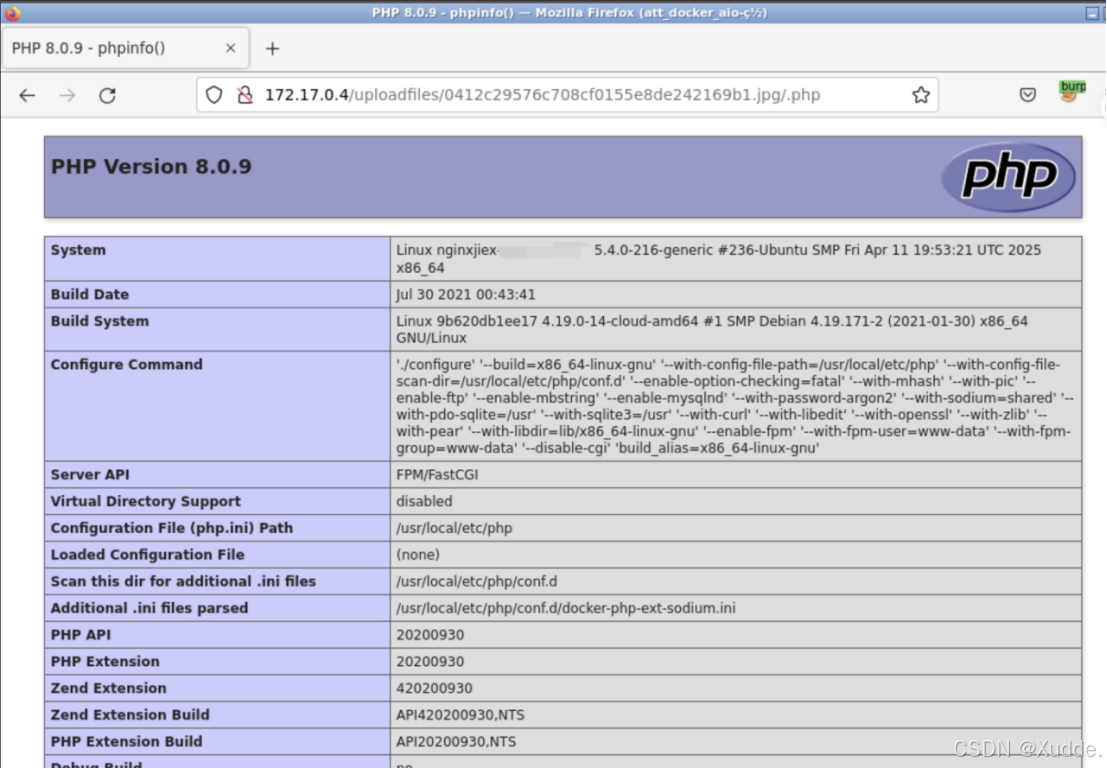Click the Loaded Configuration File value (none)
This screenshot has width=1107, height=769.
click(x=418, y=555)
